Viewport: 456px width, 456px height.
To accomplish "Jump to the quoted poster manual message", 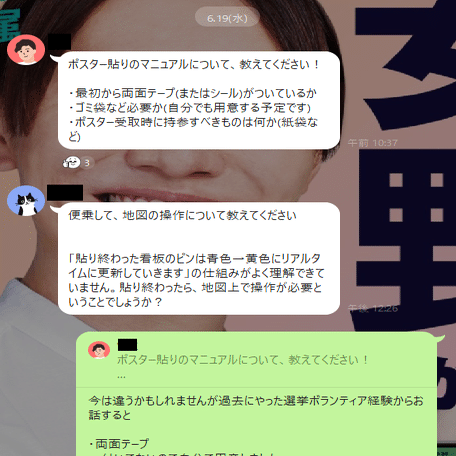I will click(243, 360).
